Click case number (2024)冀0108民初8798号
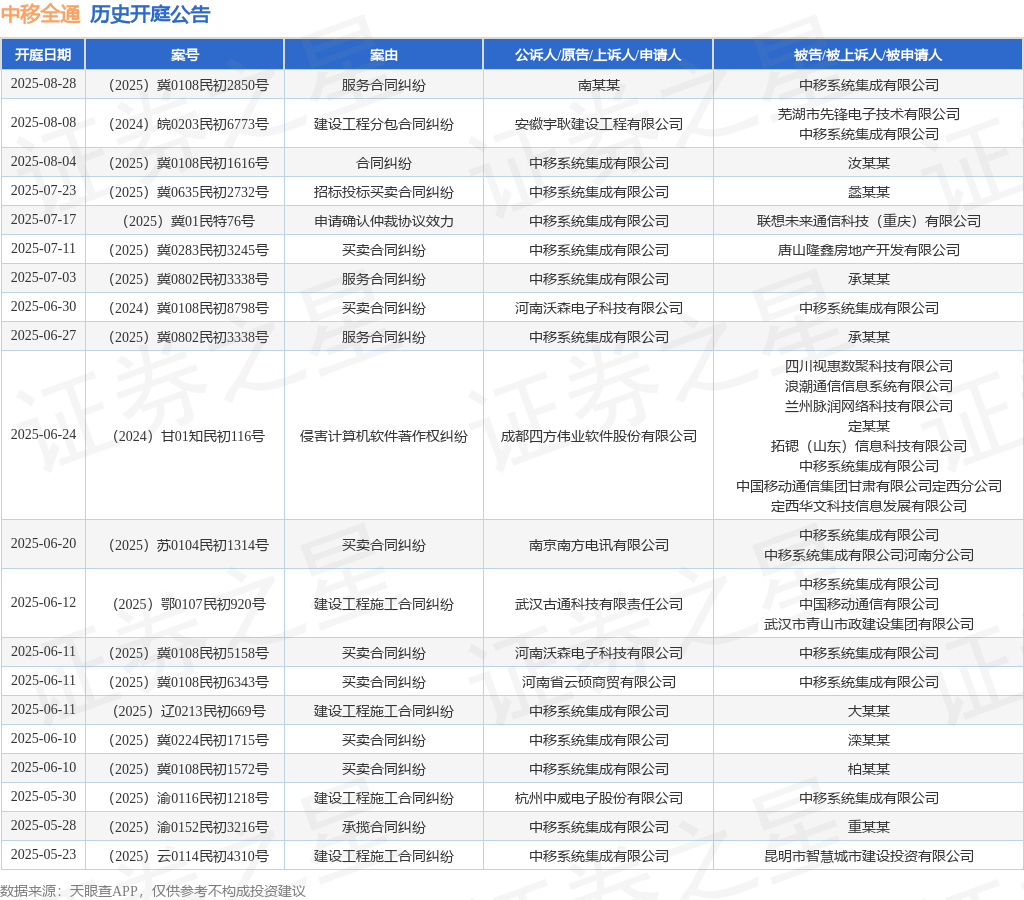Image resolution: width=1024 pixels, height=900 pixels. tap(188, 308)
